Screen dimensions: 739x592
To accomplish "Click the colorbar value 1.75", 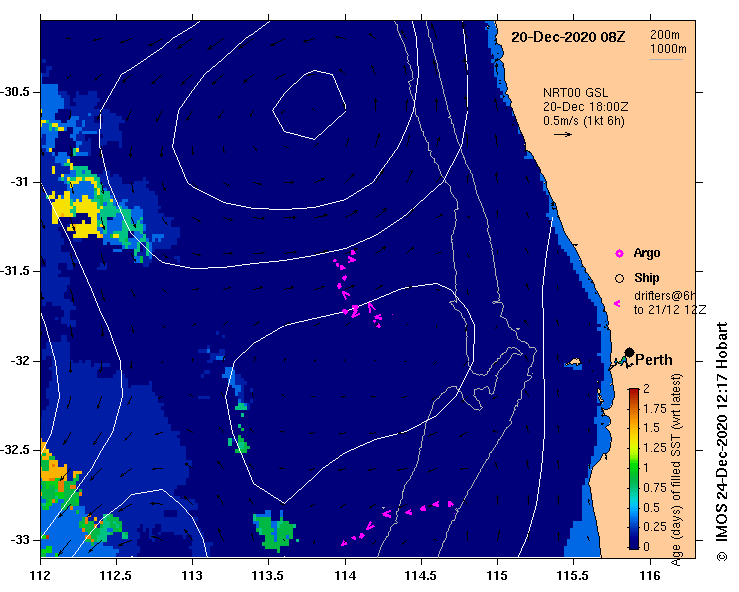I will 655,409.
